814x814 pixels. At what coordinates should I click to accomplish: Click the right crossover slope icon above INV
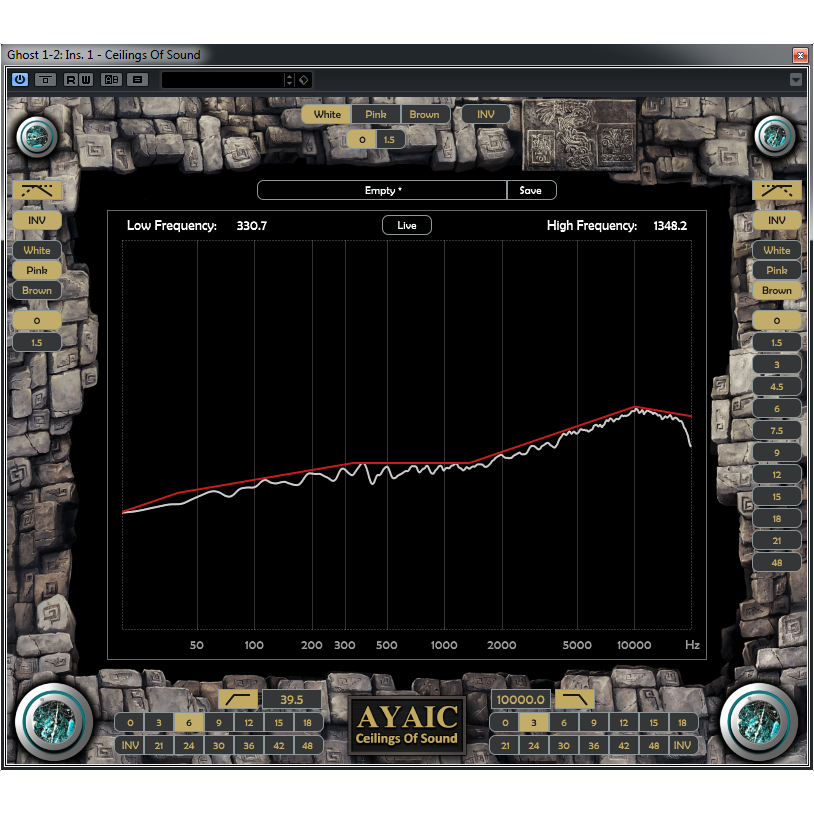pyautogui.click(x=777, y=190)
